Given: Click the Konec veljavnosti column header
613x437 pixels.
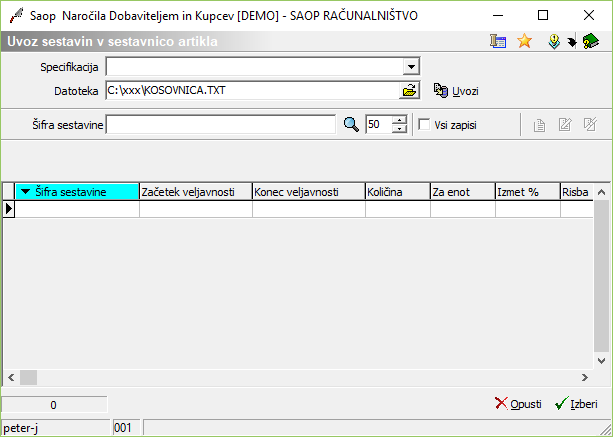Looking at the screenshot, I should click(x=309, y=192).
